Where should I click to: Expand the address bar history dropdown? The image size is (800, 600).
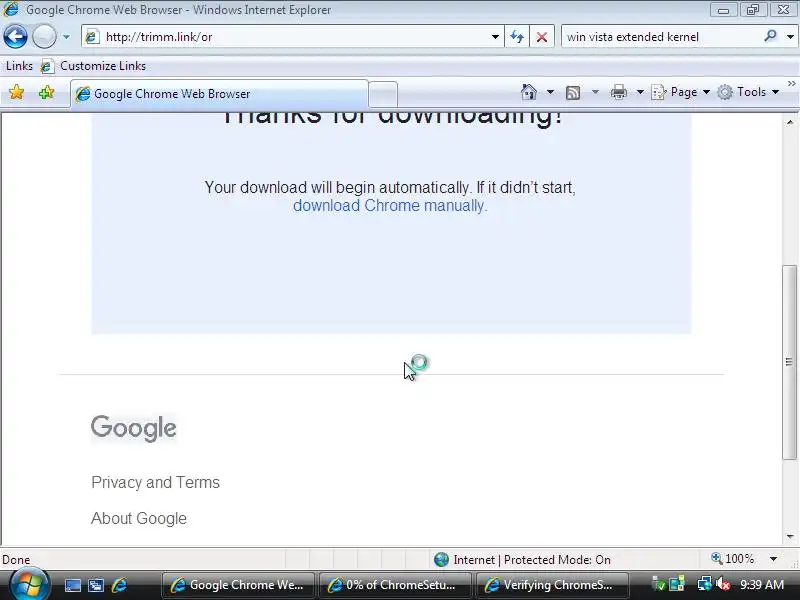pyautogui.click(x=495, y=37)
